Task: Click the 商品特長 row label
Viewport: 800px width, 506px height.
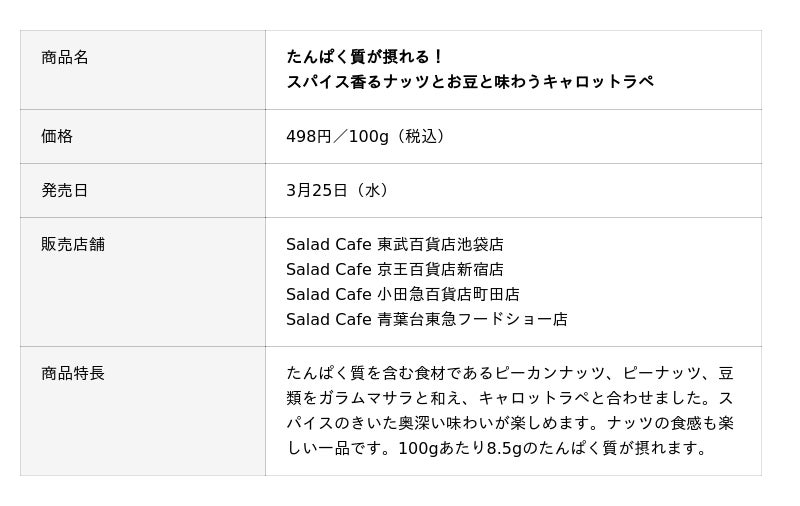Action: click(73, 374)
